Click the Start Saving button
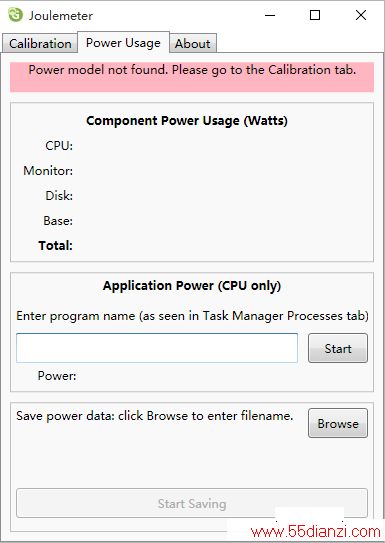Image resolution: width=385 pixels, height=543 pixels. click(x=192, y=504)
